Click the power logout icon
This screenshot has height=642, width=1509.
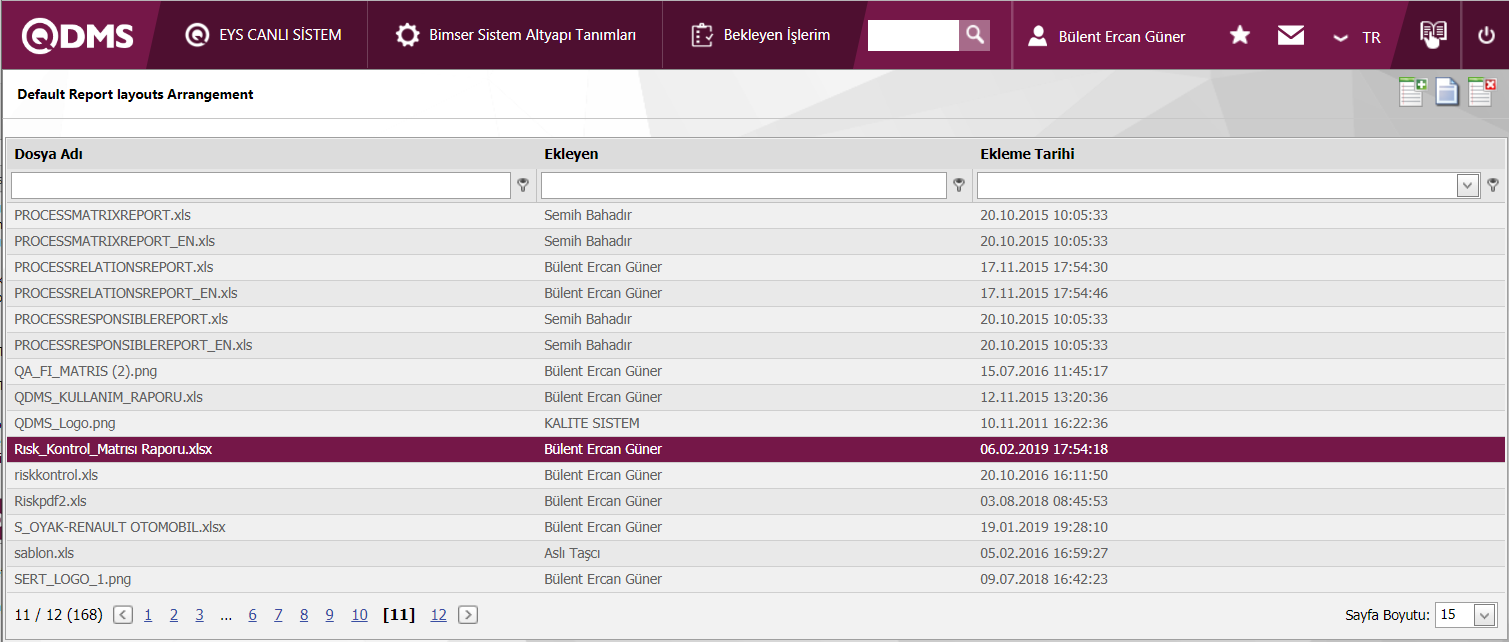click(x=1486, y=36)
